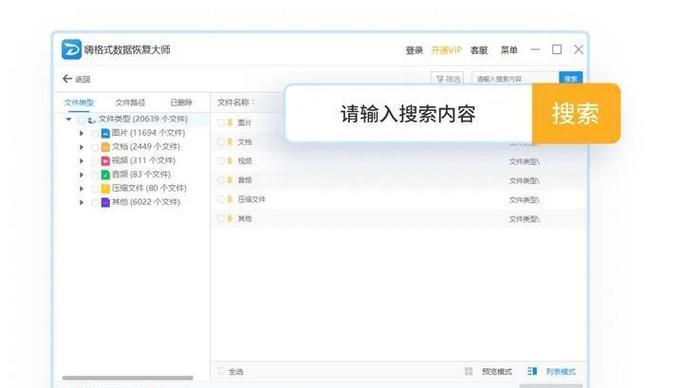Click the back arrow icon
Image resolution: width=683 pixels, height=388 pixels.
pos(67,79)
